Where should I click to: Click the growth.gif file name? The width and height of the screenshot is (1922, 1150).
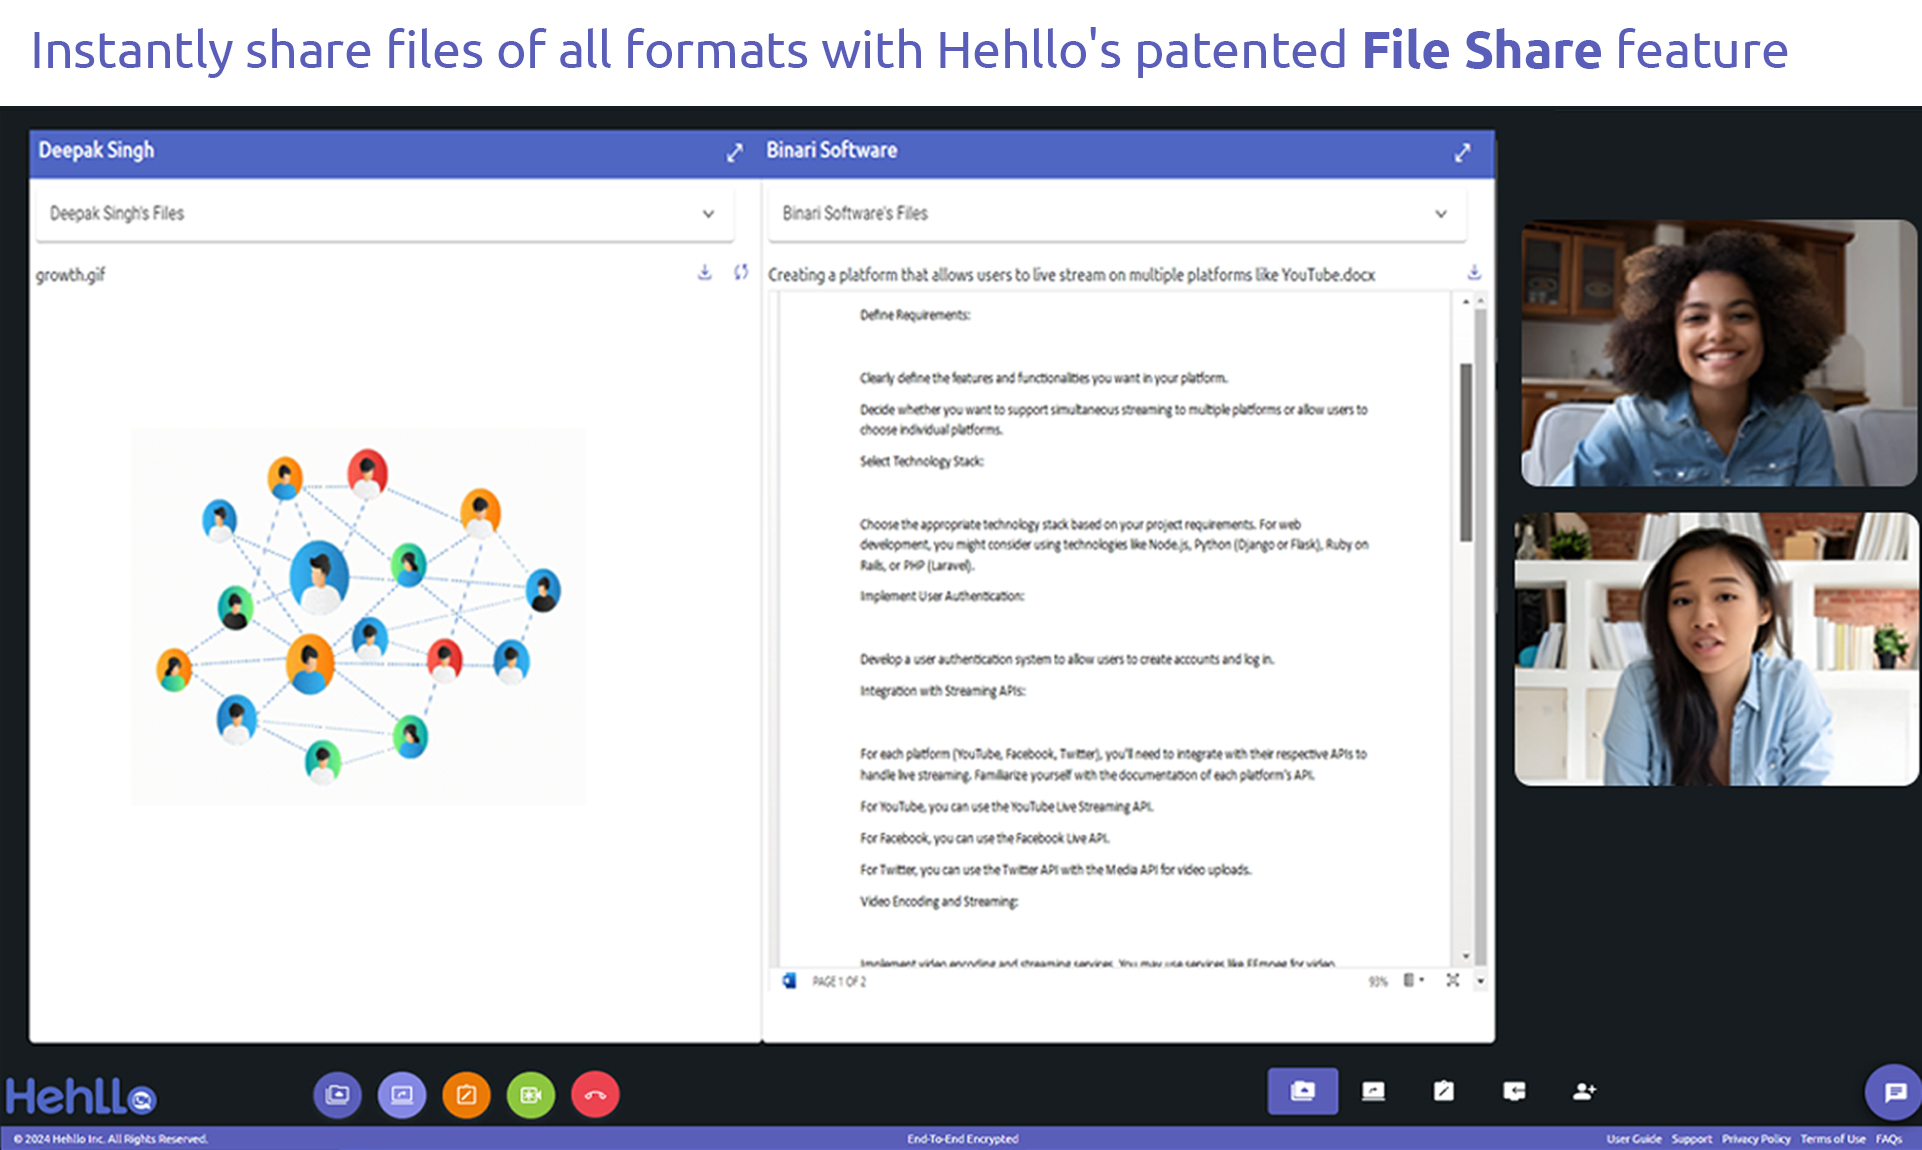click(70, 275)
